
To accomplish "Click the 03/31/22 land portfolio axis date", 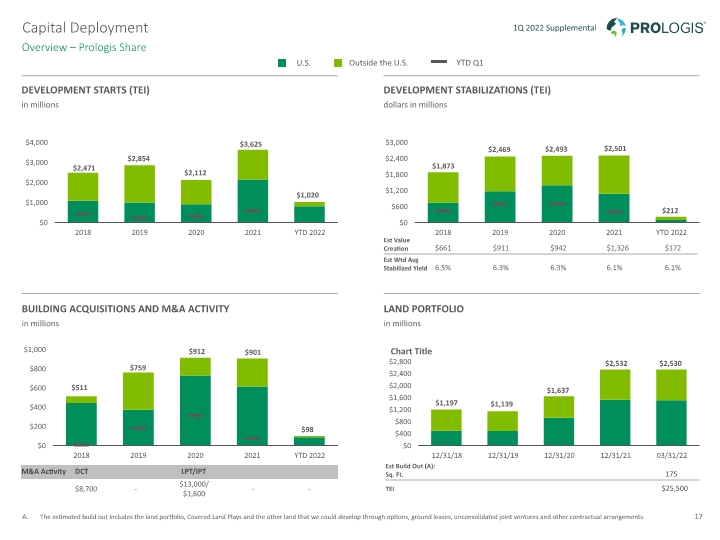I will click(x=672, y=456).
